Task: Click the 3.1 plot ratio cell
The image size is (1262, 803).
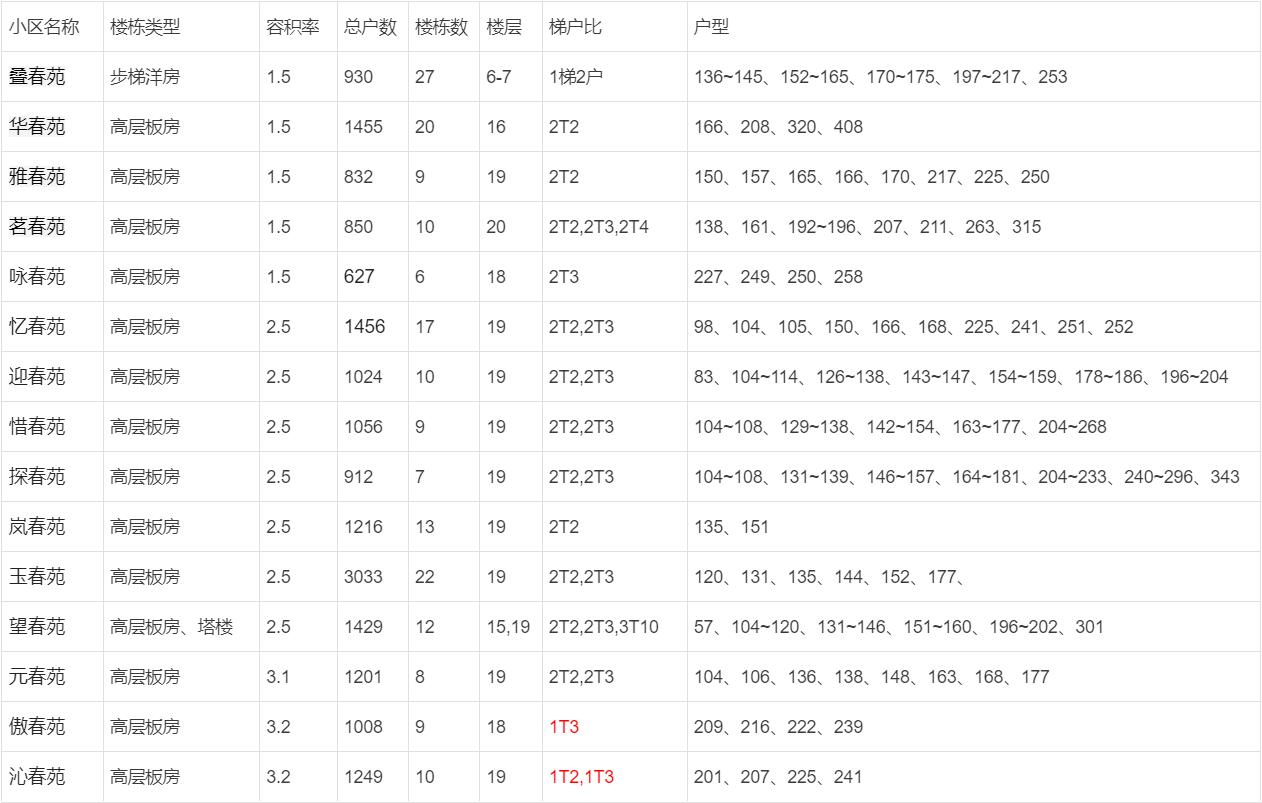Action: [x=278, y=677]
